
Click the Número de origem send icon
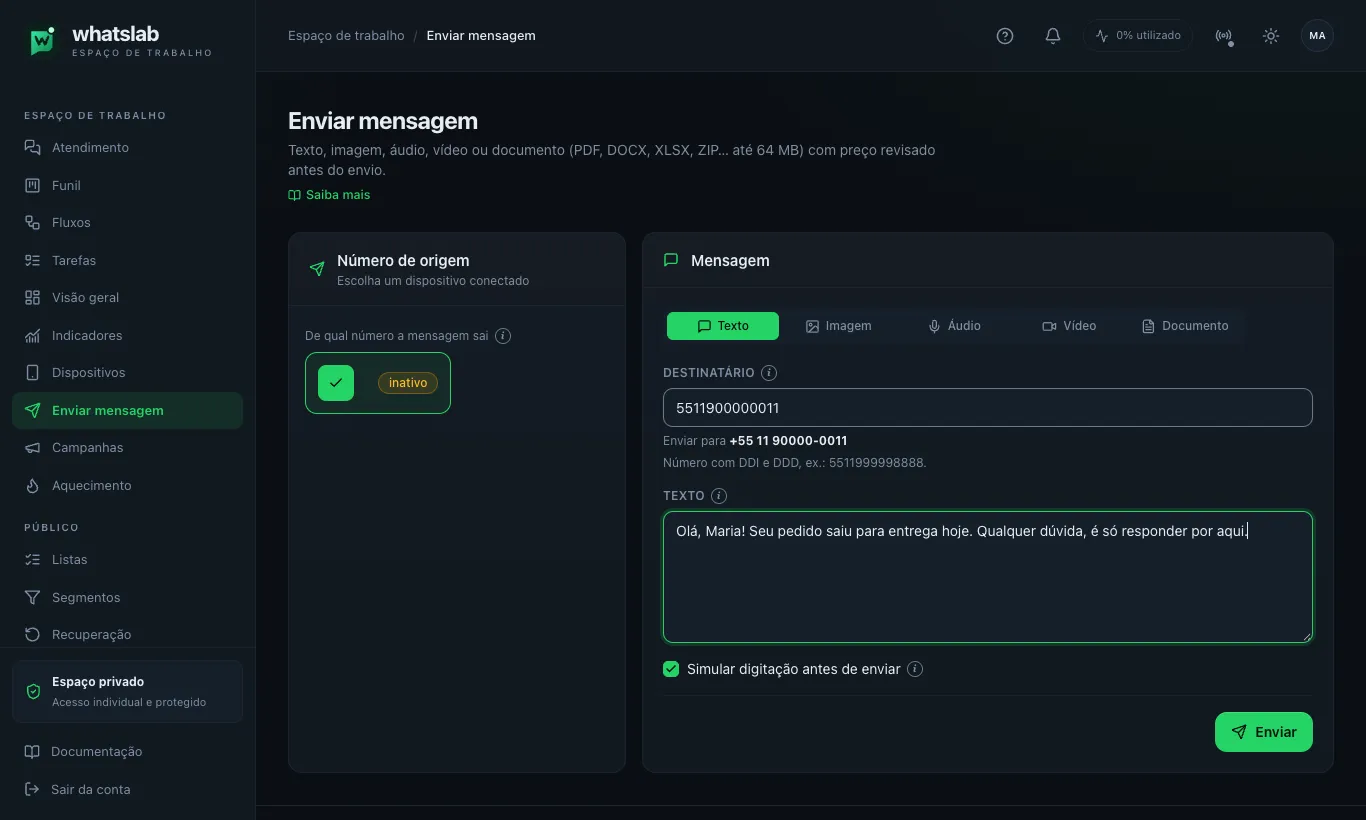tap(317, 269)
